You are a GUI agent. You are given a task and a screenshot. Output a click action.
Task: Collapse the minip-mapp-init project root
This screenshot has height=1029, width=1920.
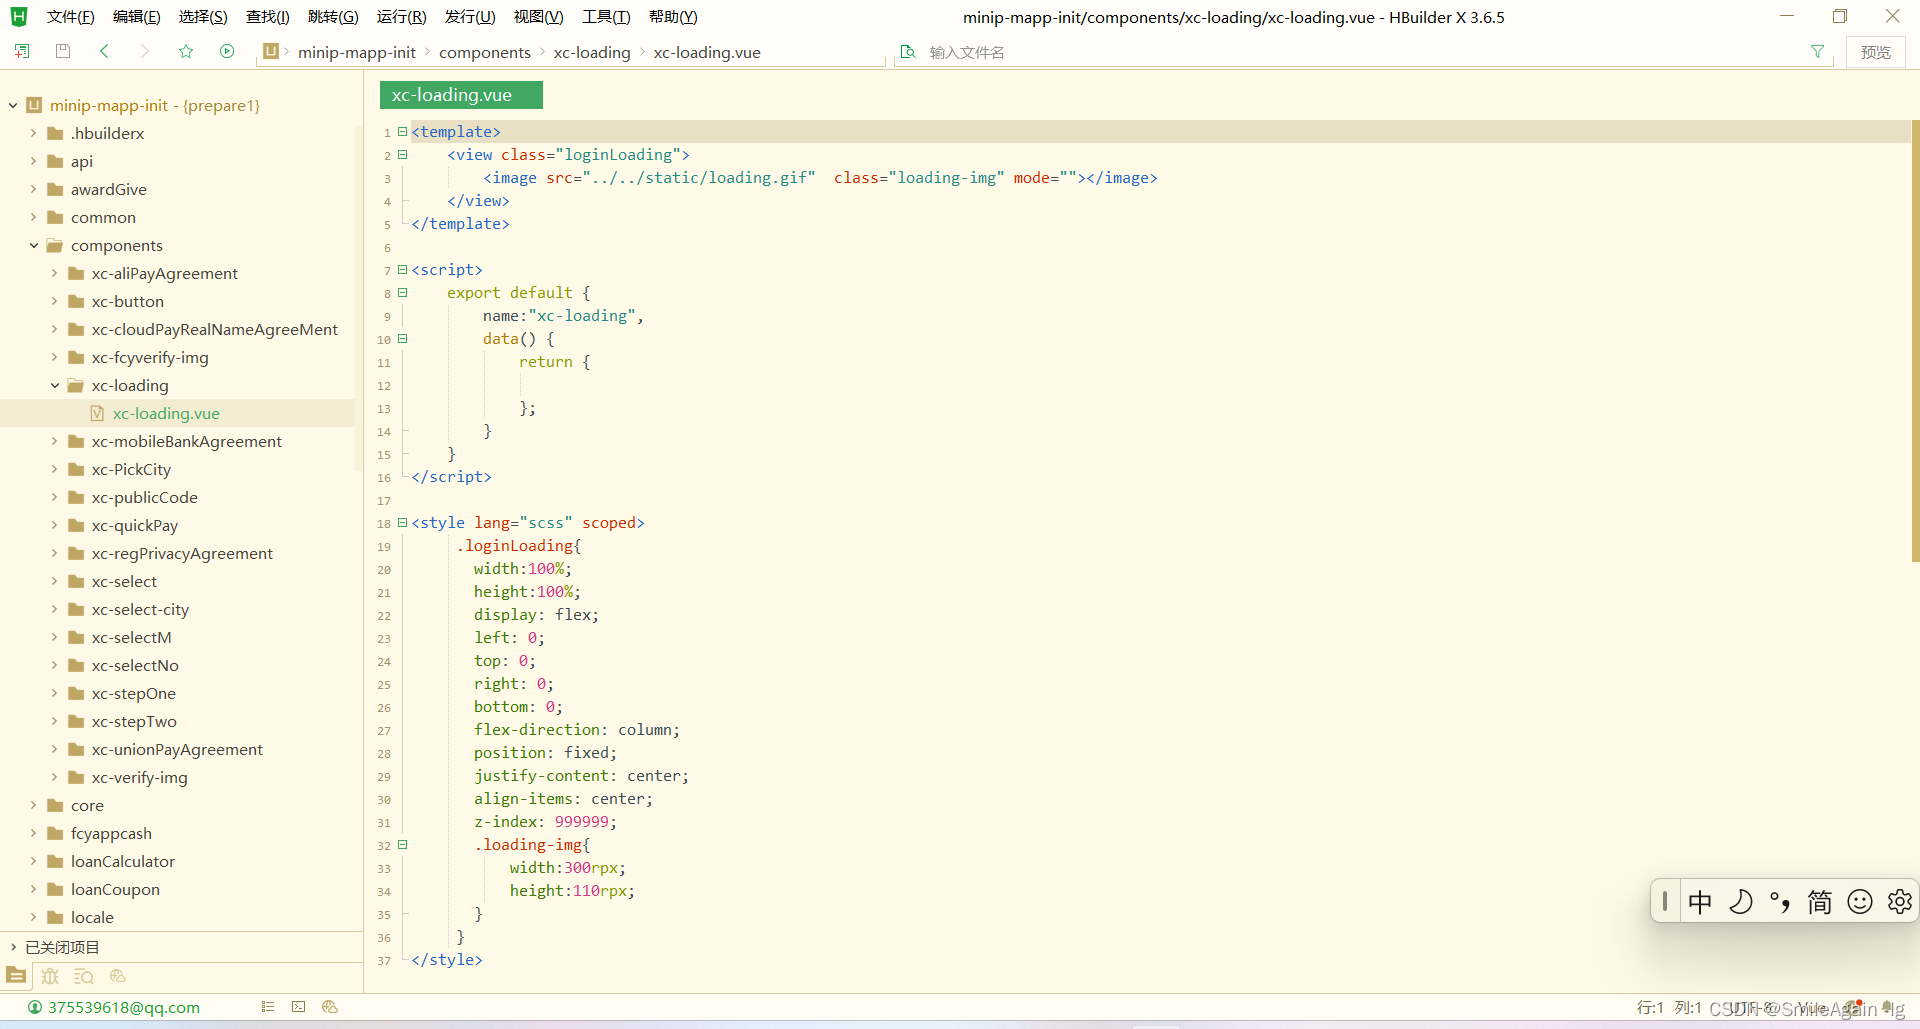coord(13,105)
